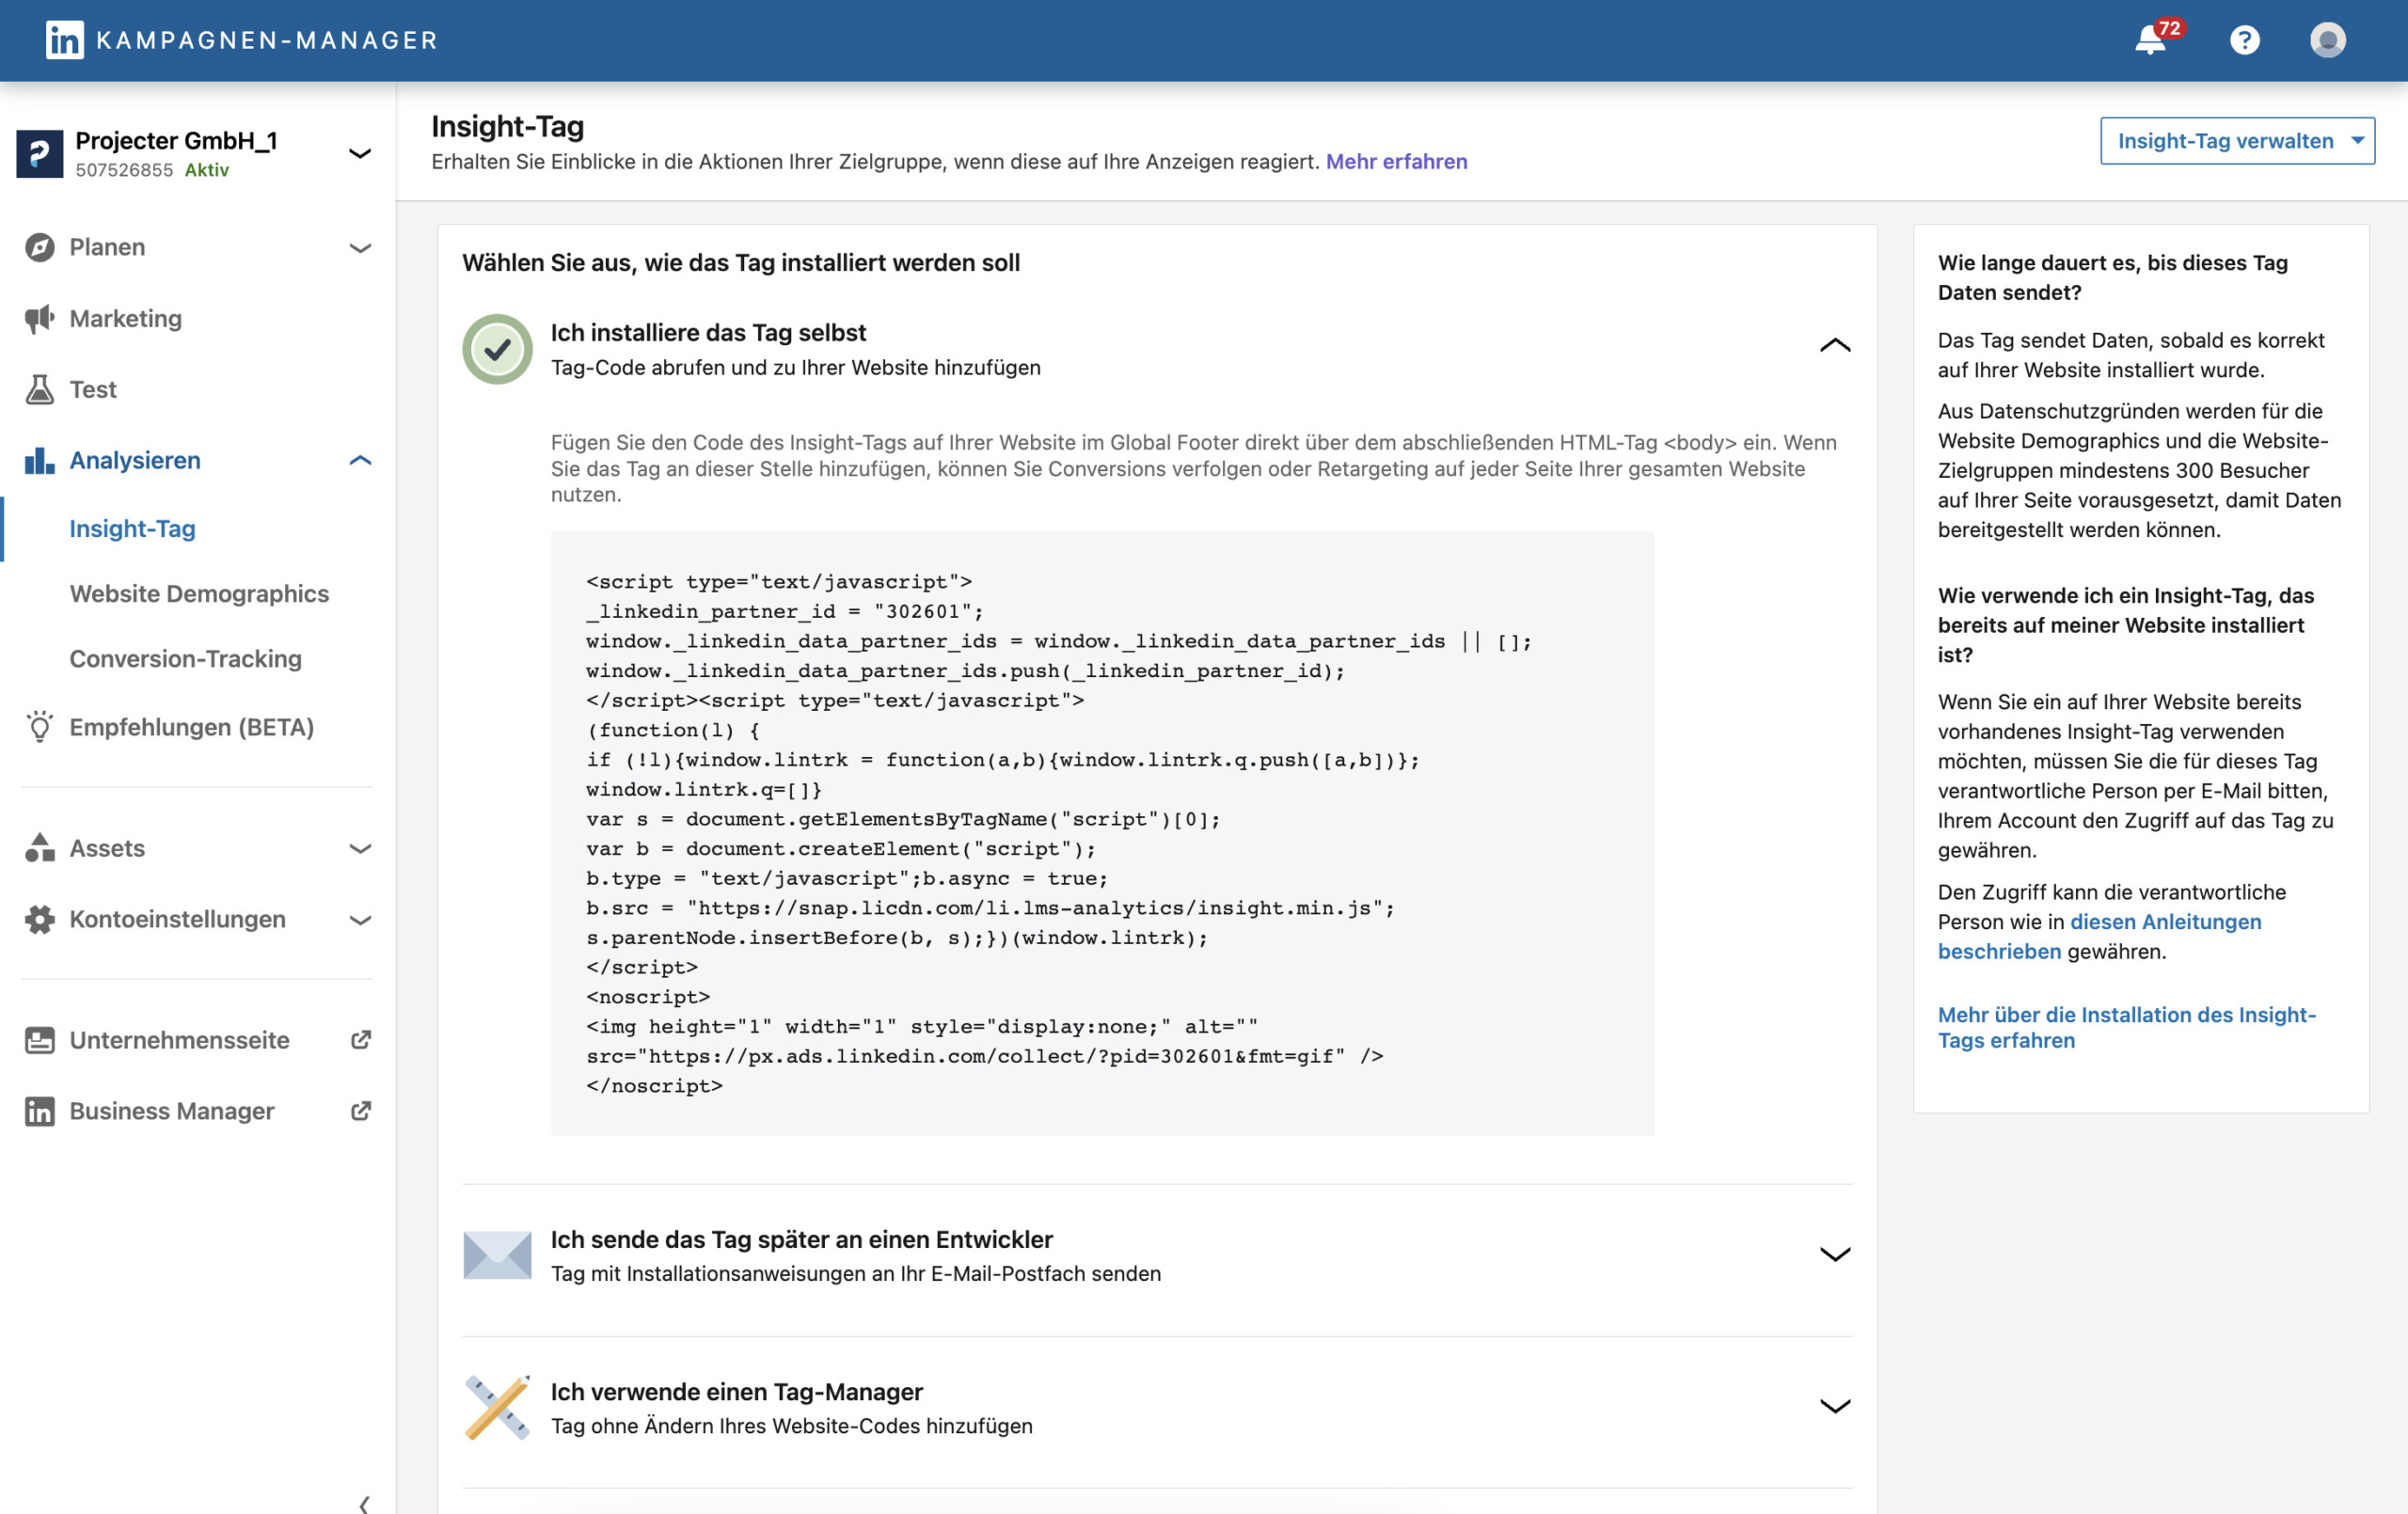2408x1514 pixels.
Task: Click the Unternehmensseite link
Action: (x=179, y=1040)
